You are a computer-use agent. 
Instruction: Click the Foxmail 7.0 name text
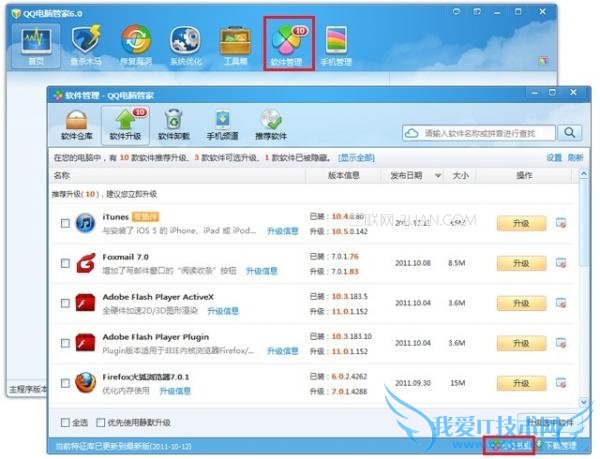126,257
